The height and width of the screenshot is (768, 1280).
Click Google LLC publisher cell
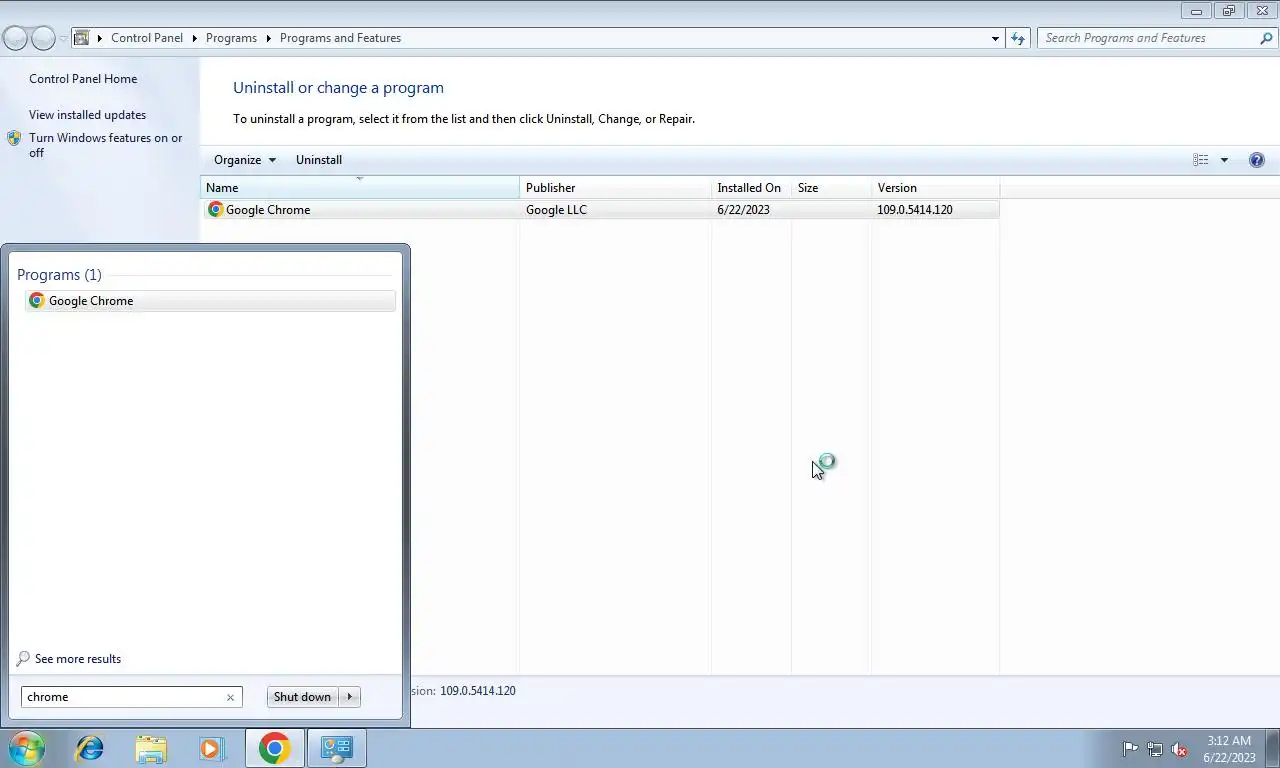click(556, 210)
